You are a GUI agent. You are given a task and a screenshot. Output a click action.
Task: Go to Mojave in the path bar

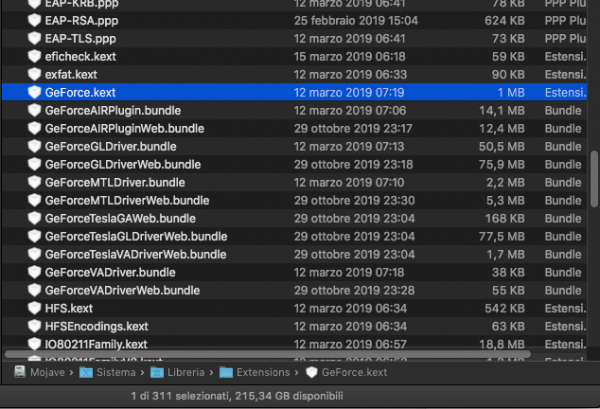47,372
